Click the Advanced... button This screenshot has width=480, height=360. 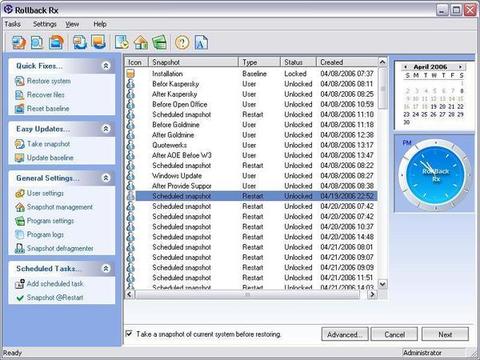point(345,334)
